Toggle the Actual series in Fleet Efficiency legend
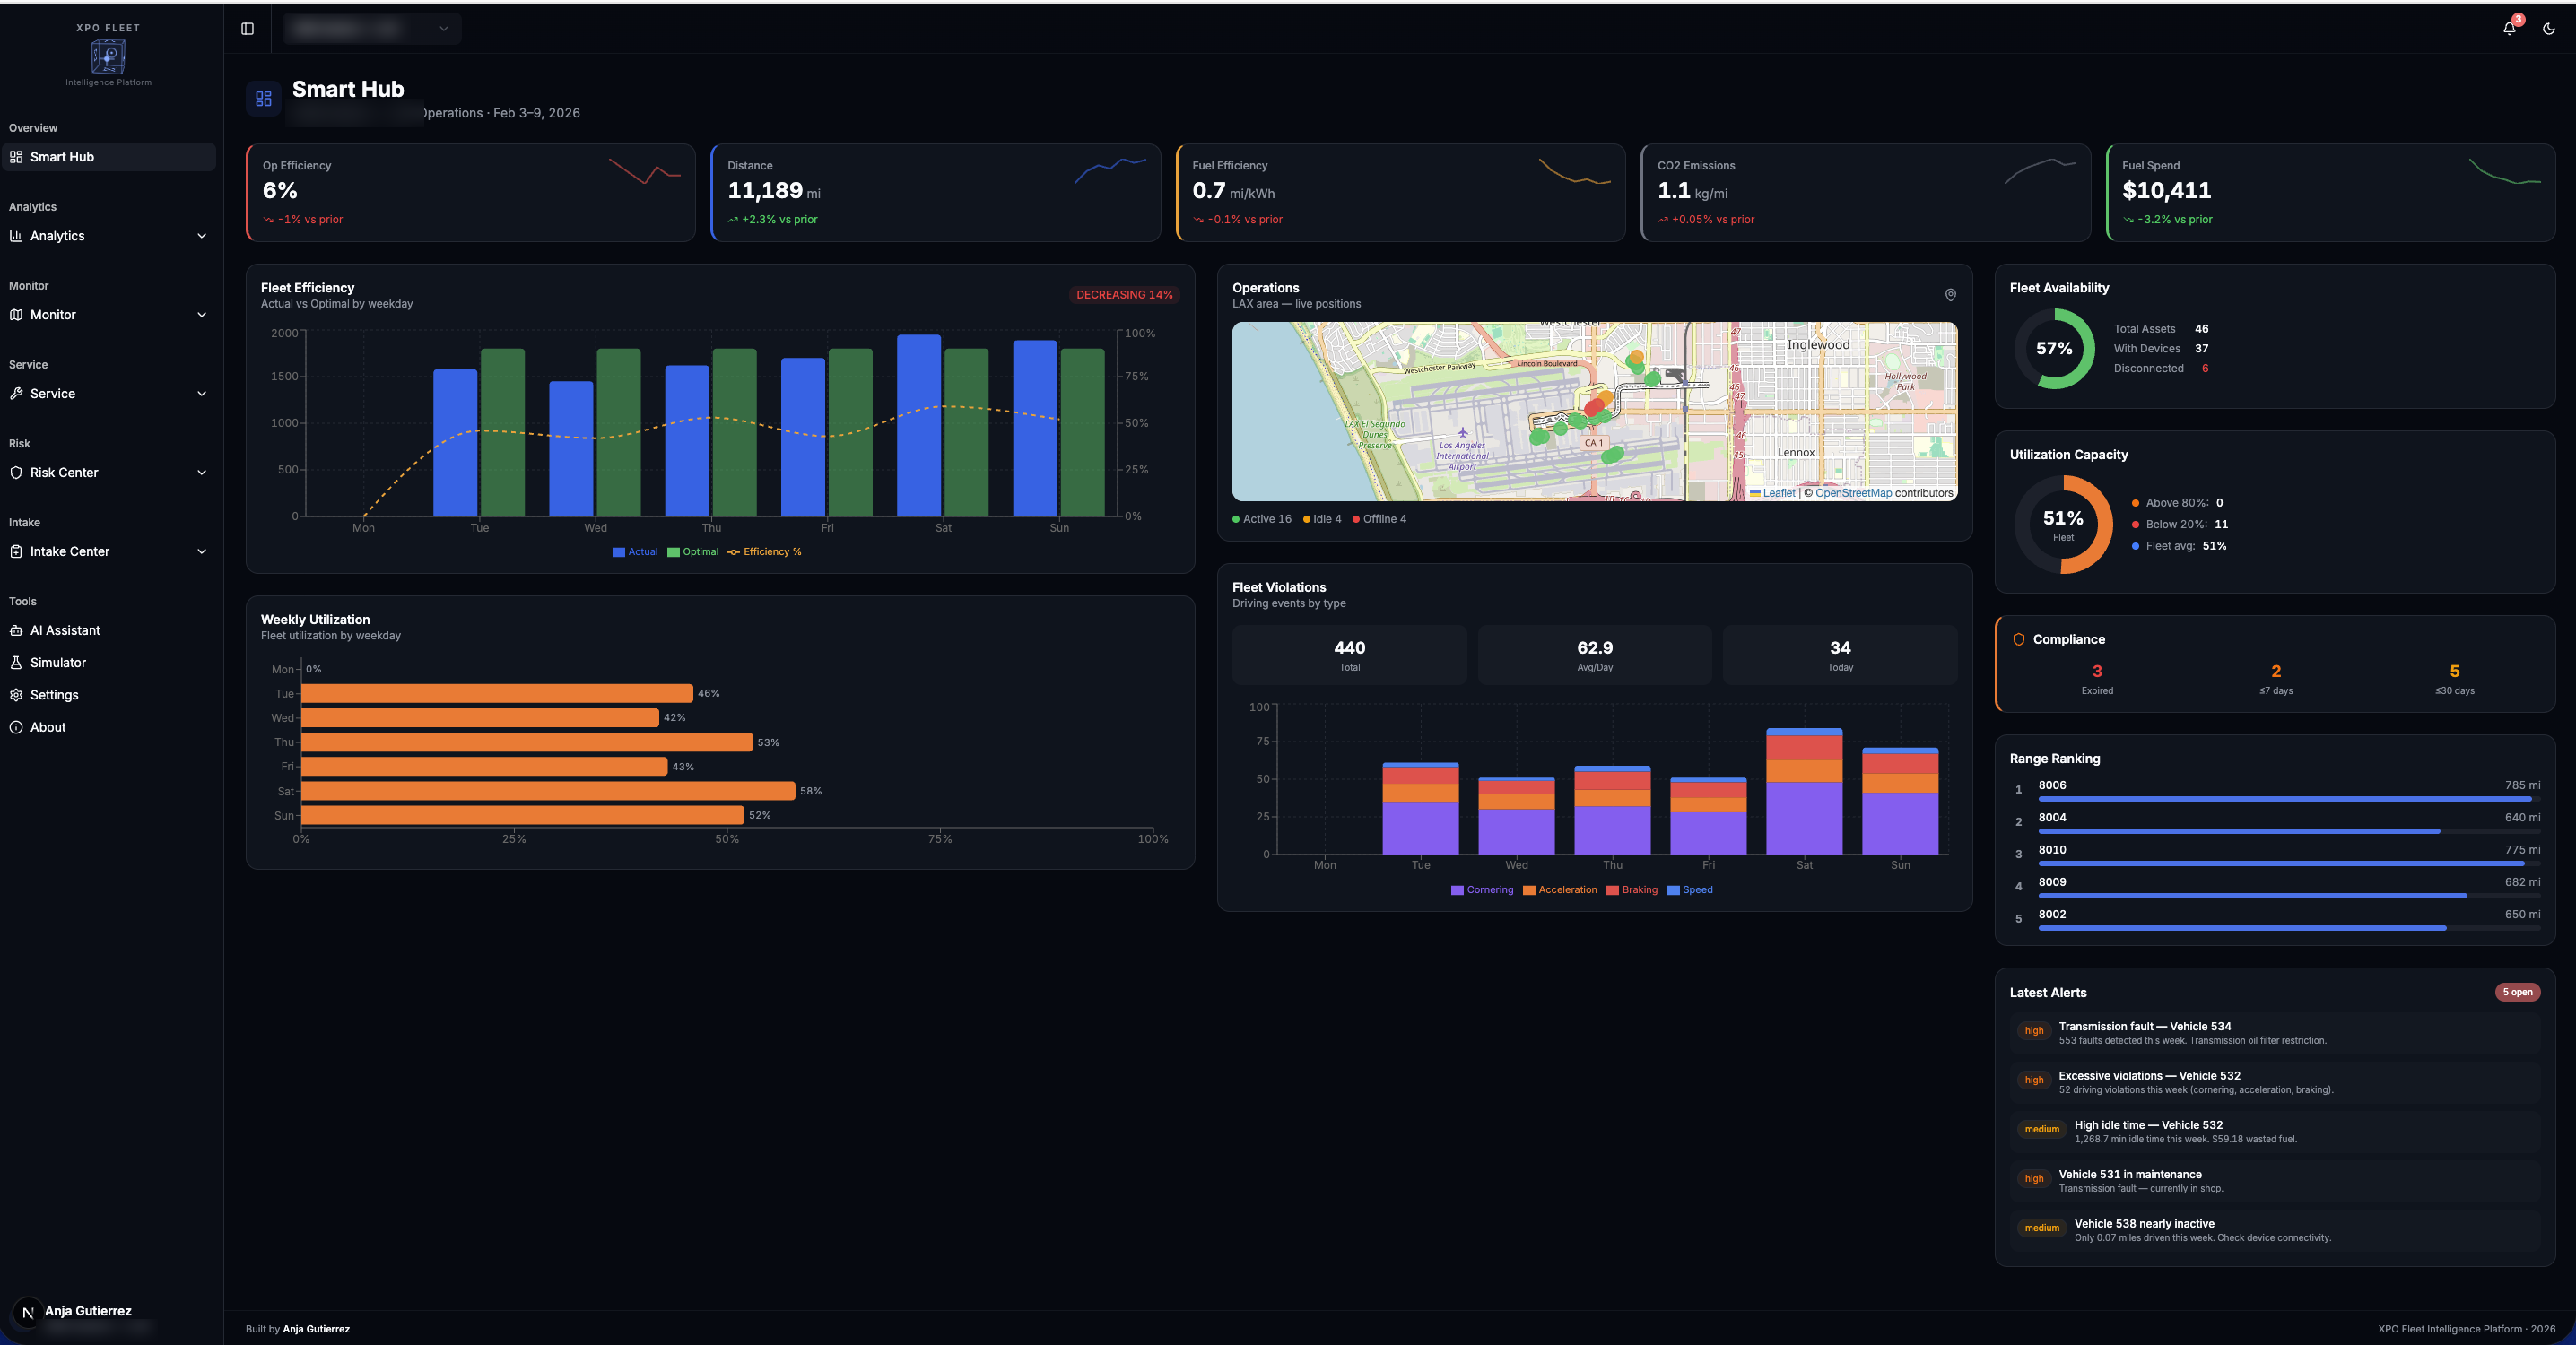The image size is (2576, 1345). point(635,552)
